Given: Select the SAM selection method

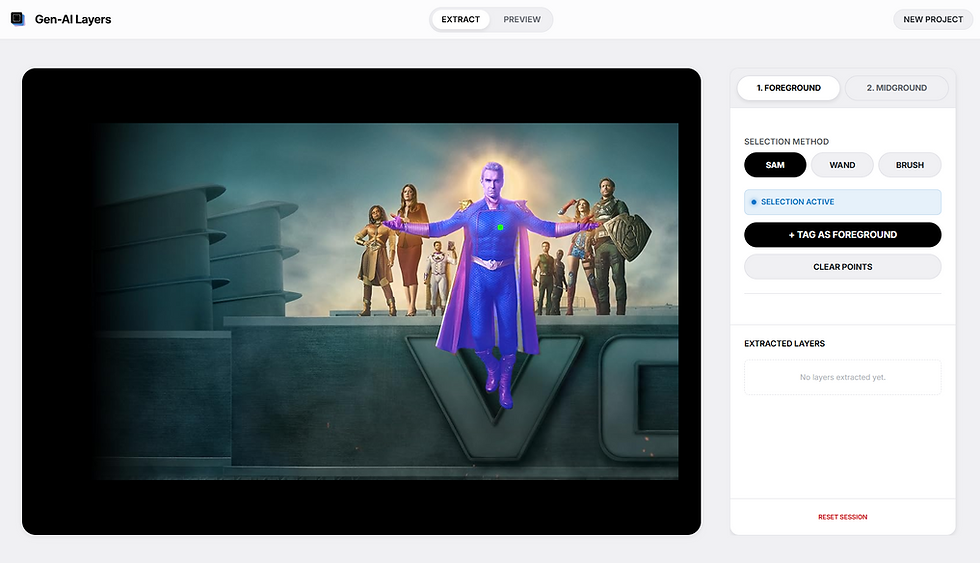Looking at the screenshot, I should pyautogui.click(x=775, y=165).
